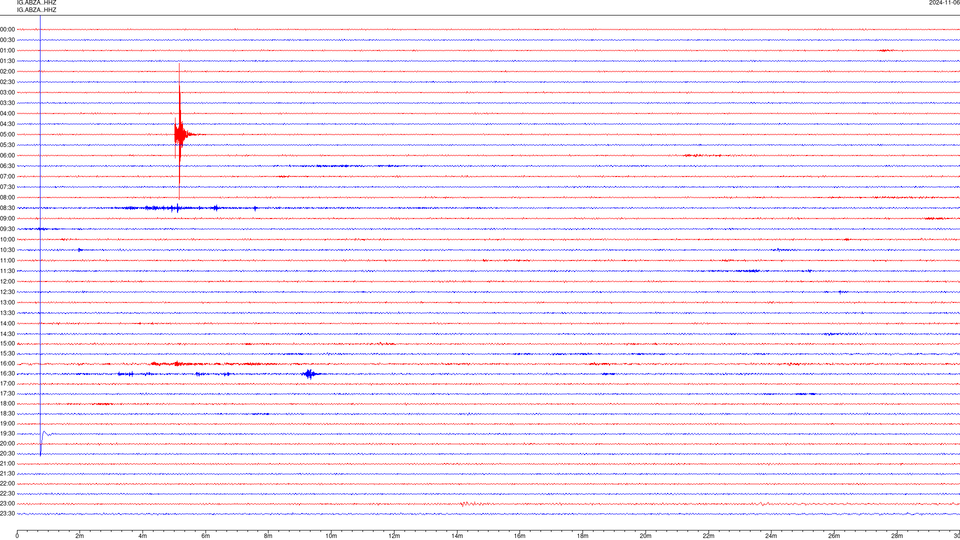960x540 pixels.
Task: Select the 24m axis tick label
Action: pyautogui.click(x=771, y=536)
